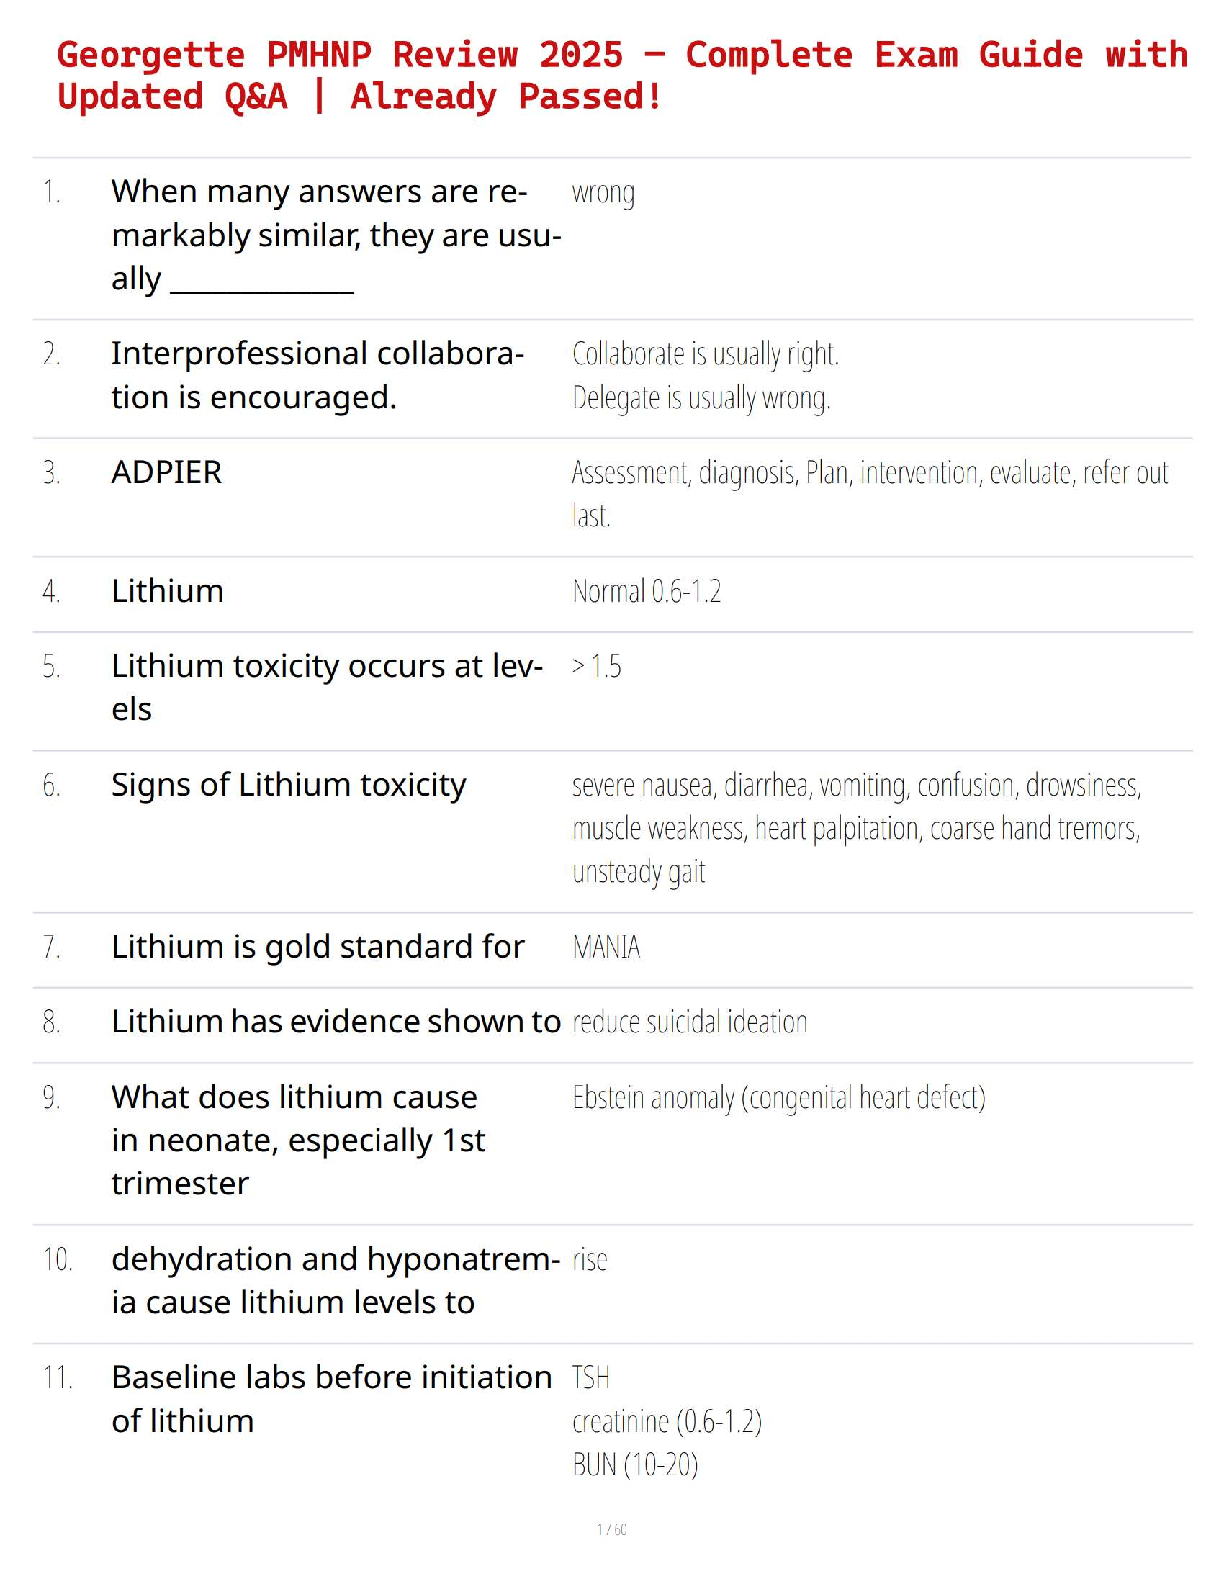Click the "Delegate is usually wrong" line
The width and height of the screenshot is (1224, 1584).
tap(701, 398)
